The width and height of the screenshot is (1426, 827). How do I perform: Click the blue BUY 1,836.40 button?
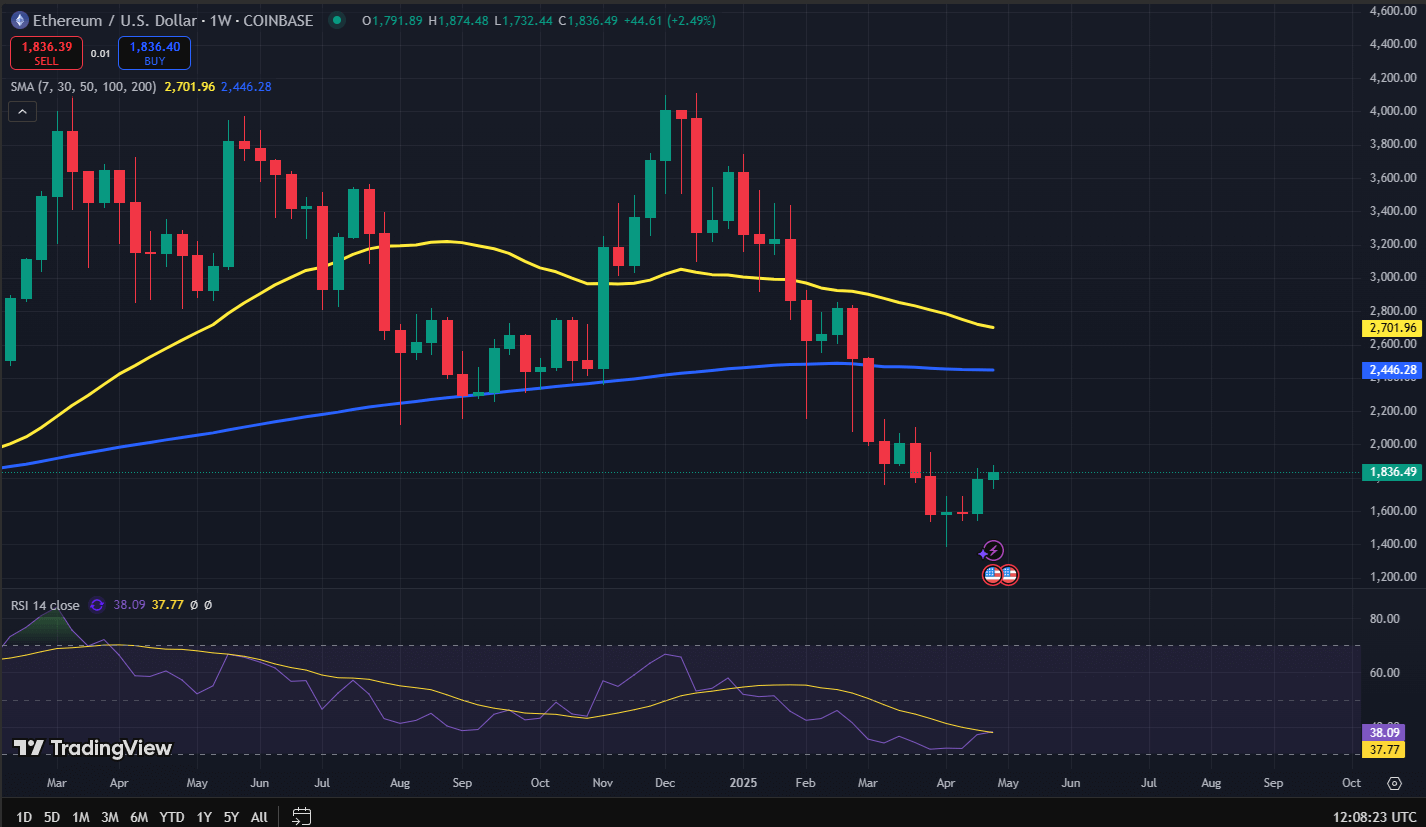click(x=154, y=52)
